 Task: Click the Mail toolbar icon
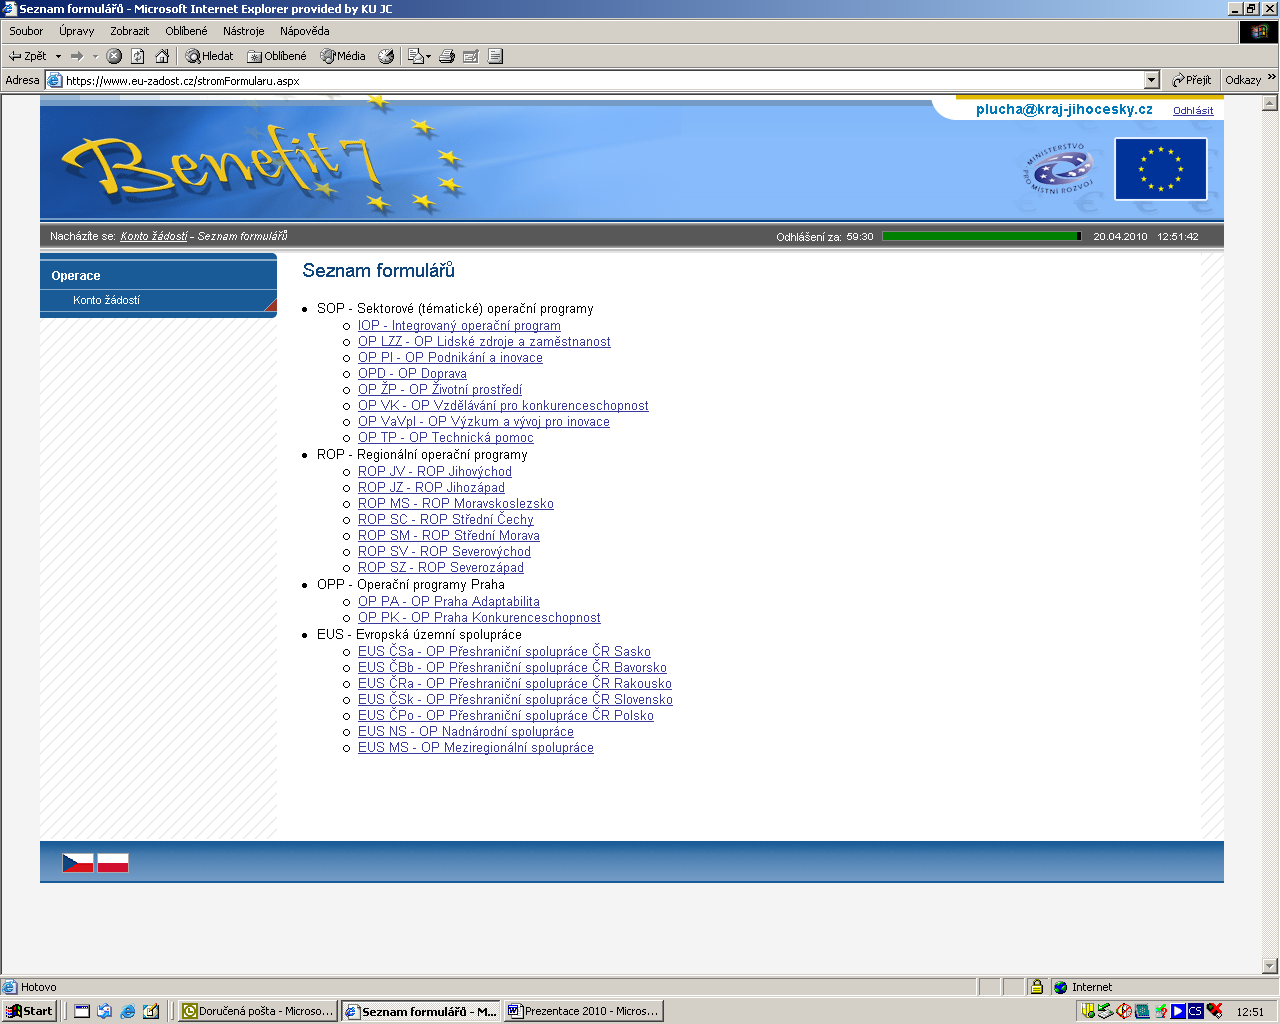[x=419, y=56]
